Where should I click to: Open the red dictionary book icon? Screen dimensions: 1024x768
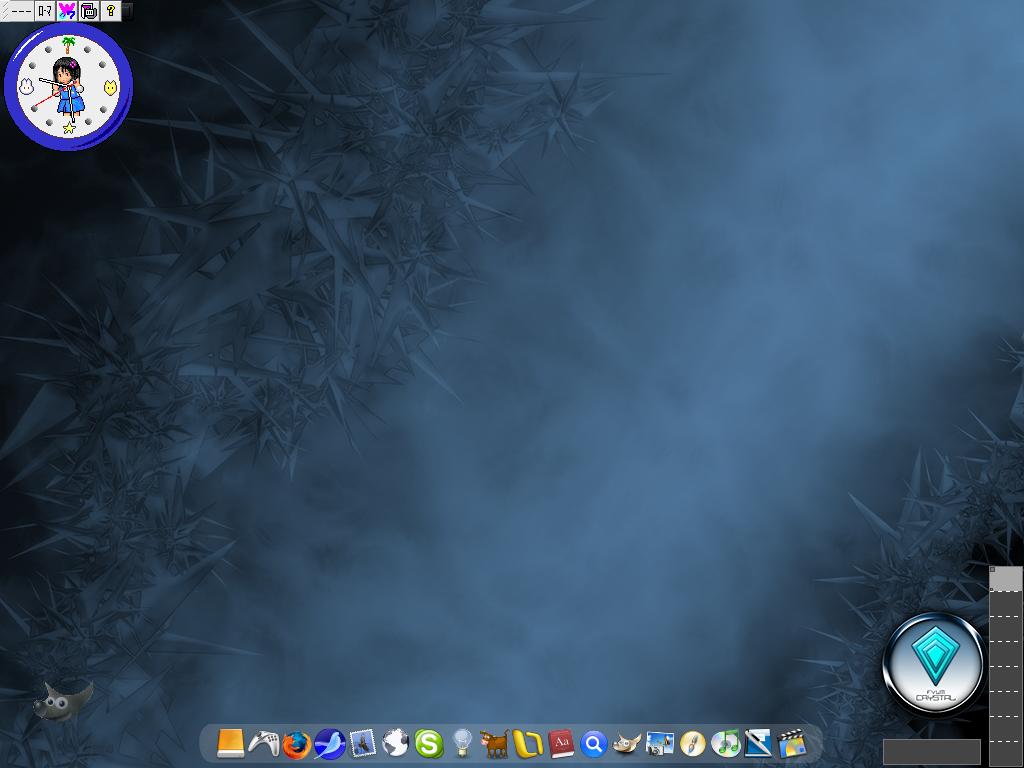pos(561,744)
